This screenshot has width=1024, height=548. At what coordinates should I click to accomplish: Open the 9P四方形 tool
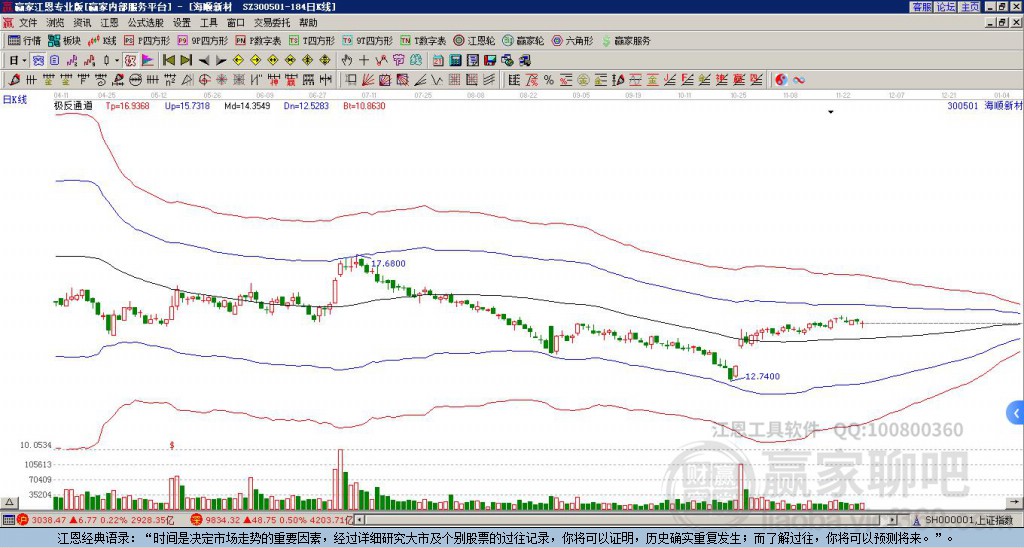202,40
